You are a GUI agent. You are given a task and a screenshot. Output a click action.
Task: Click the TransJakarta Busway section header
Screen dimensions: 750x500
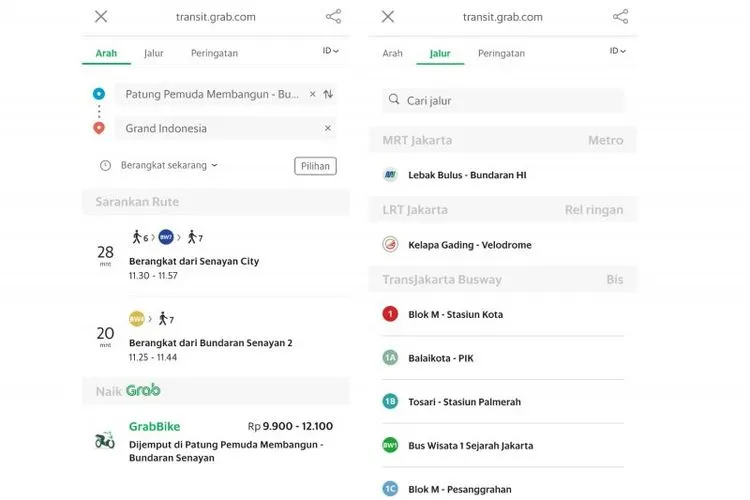503,279
